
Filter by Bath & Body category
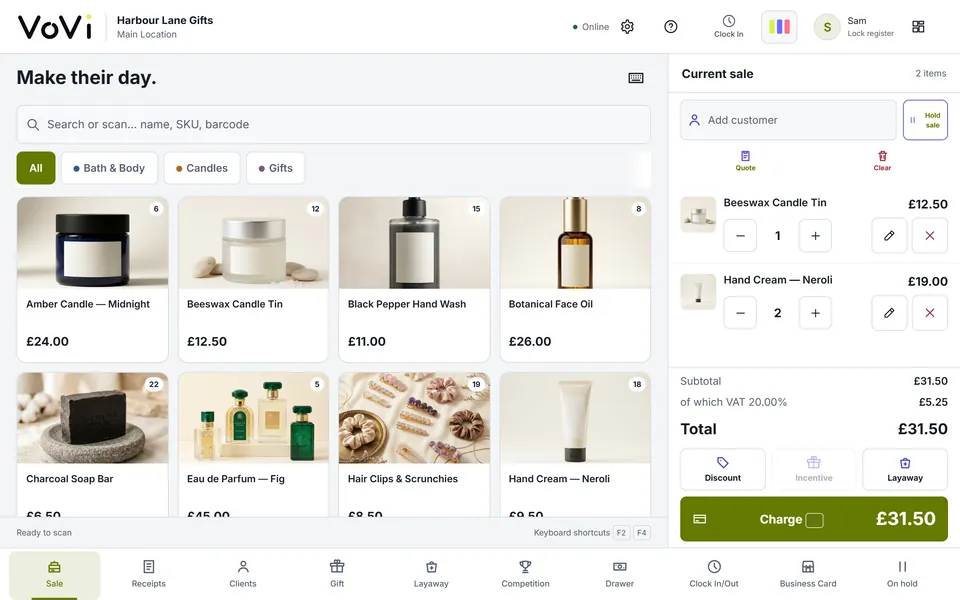(x=109, y=168)
